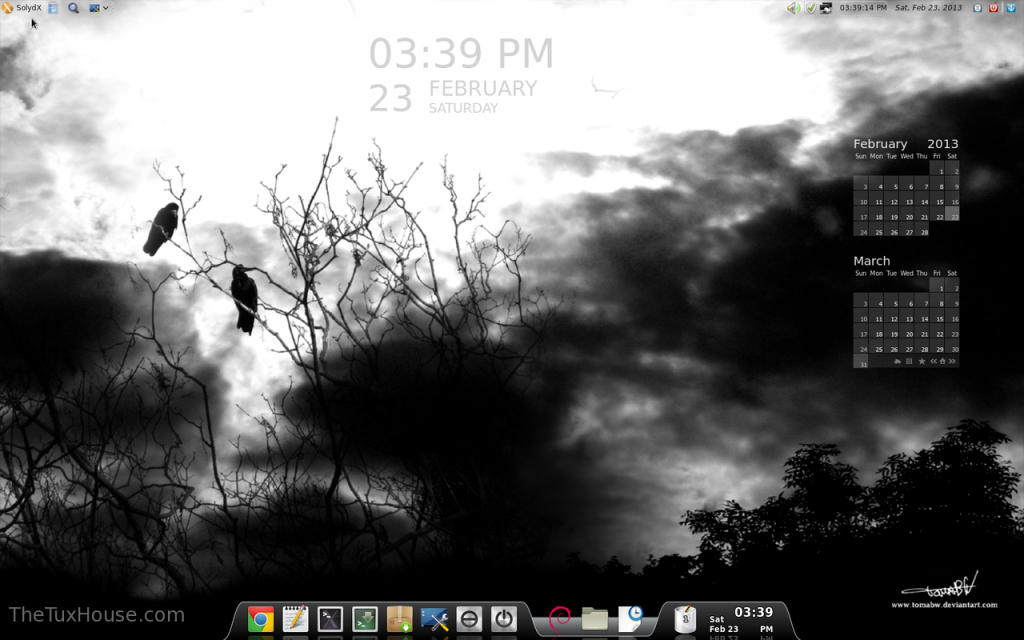Click the power button dock icon
Viewport: 1024px width, 640px height.
tap(504, 618)
